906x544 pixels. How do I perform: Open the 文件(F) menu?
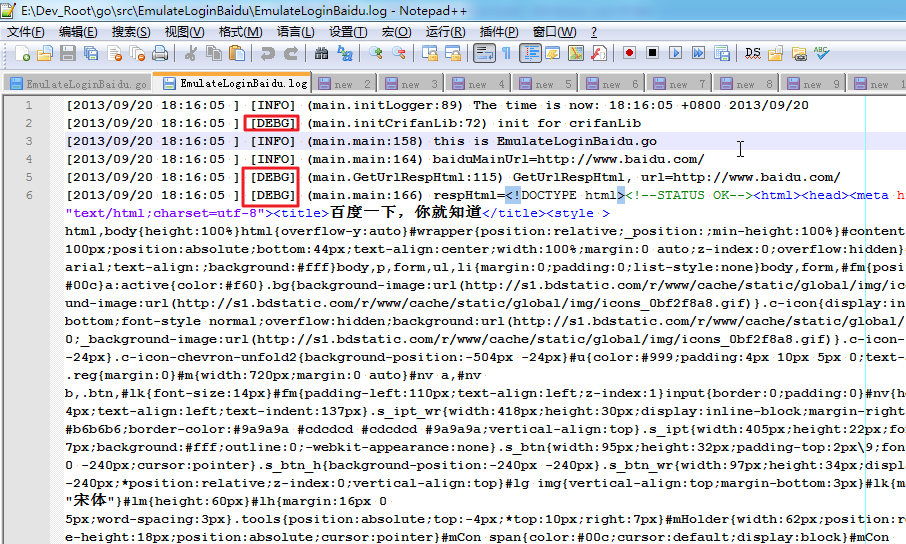tap(25, 32)
